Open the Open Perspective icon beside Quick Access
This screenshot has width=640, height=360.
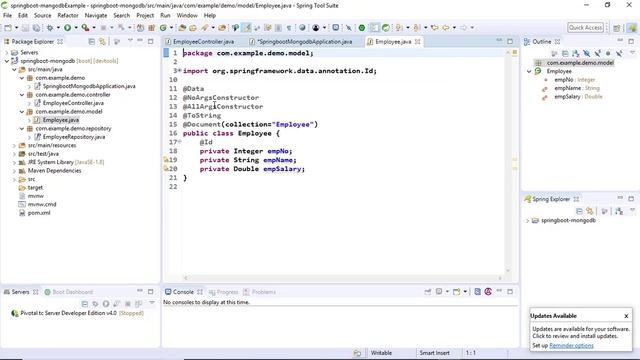tap(617, 28)
